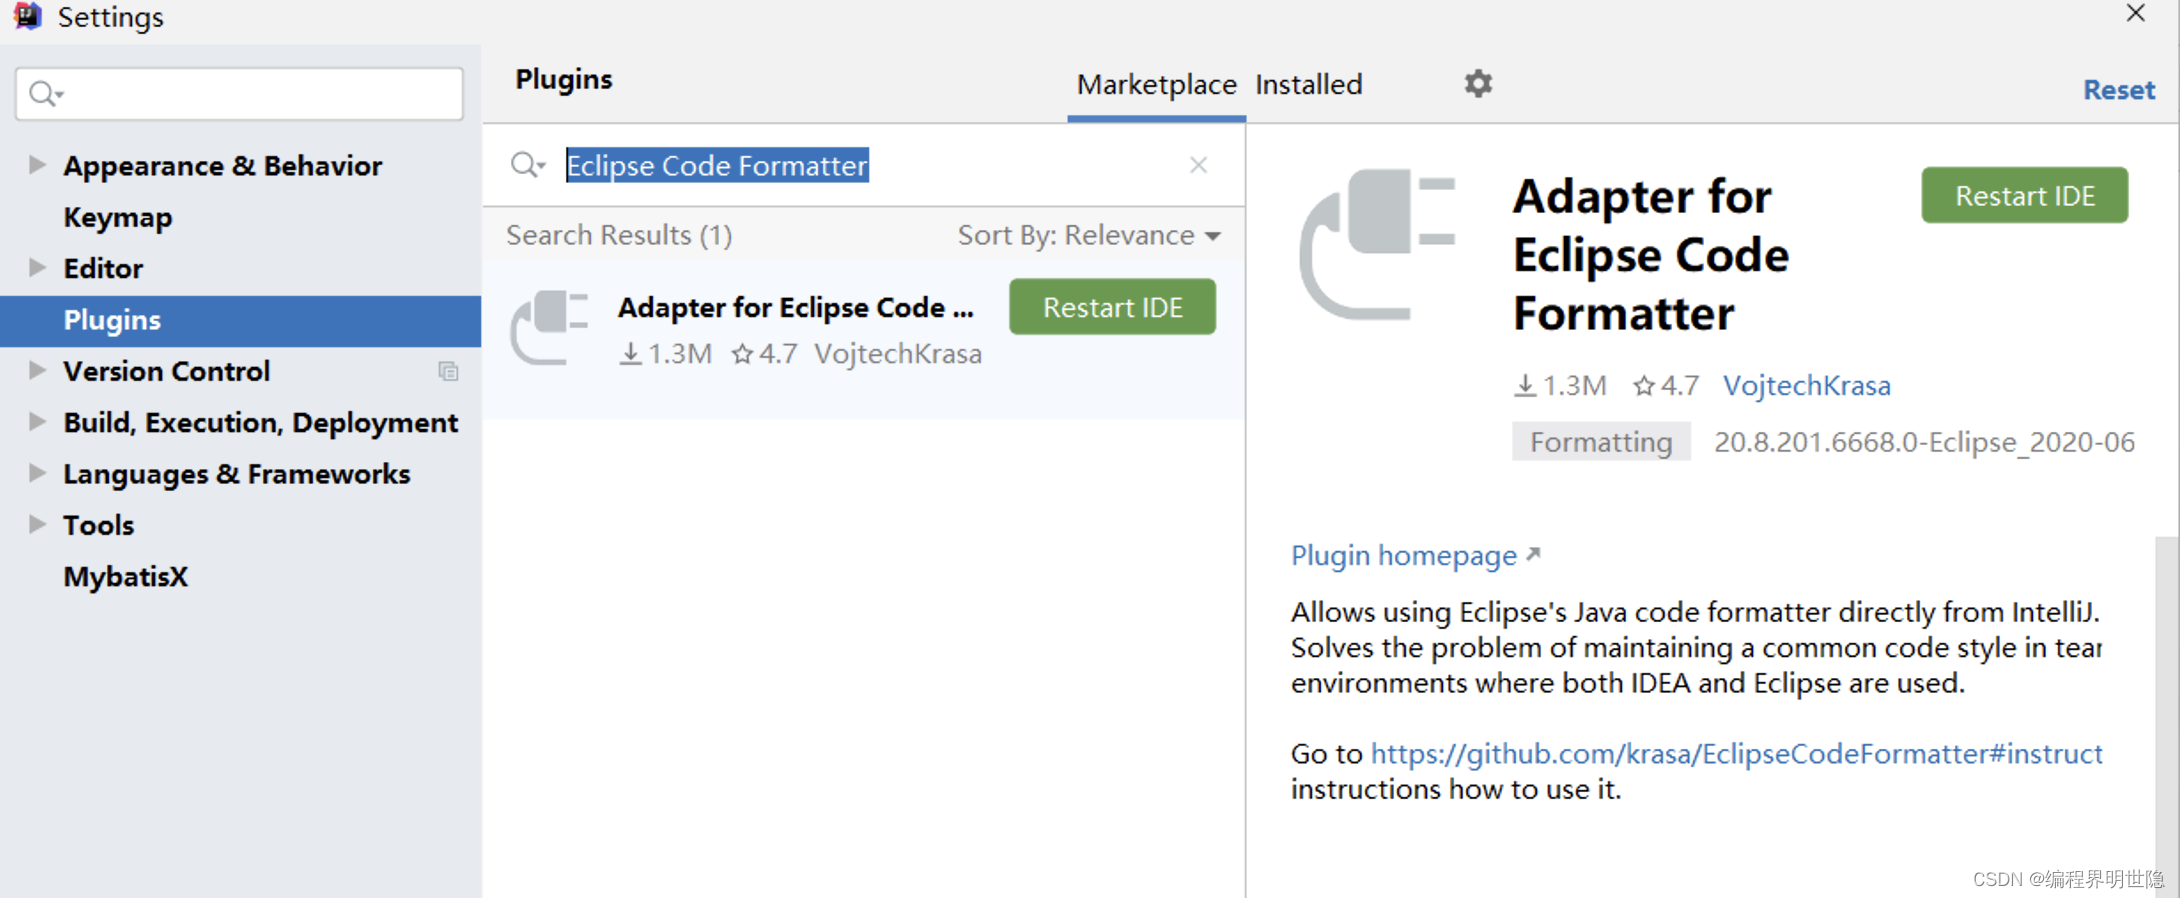Click the Plugins heading above the search field
Screen dimensions: 2180x898
pyautogui.click(x=563, y=80)
